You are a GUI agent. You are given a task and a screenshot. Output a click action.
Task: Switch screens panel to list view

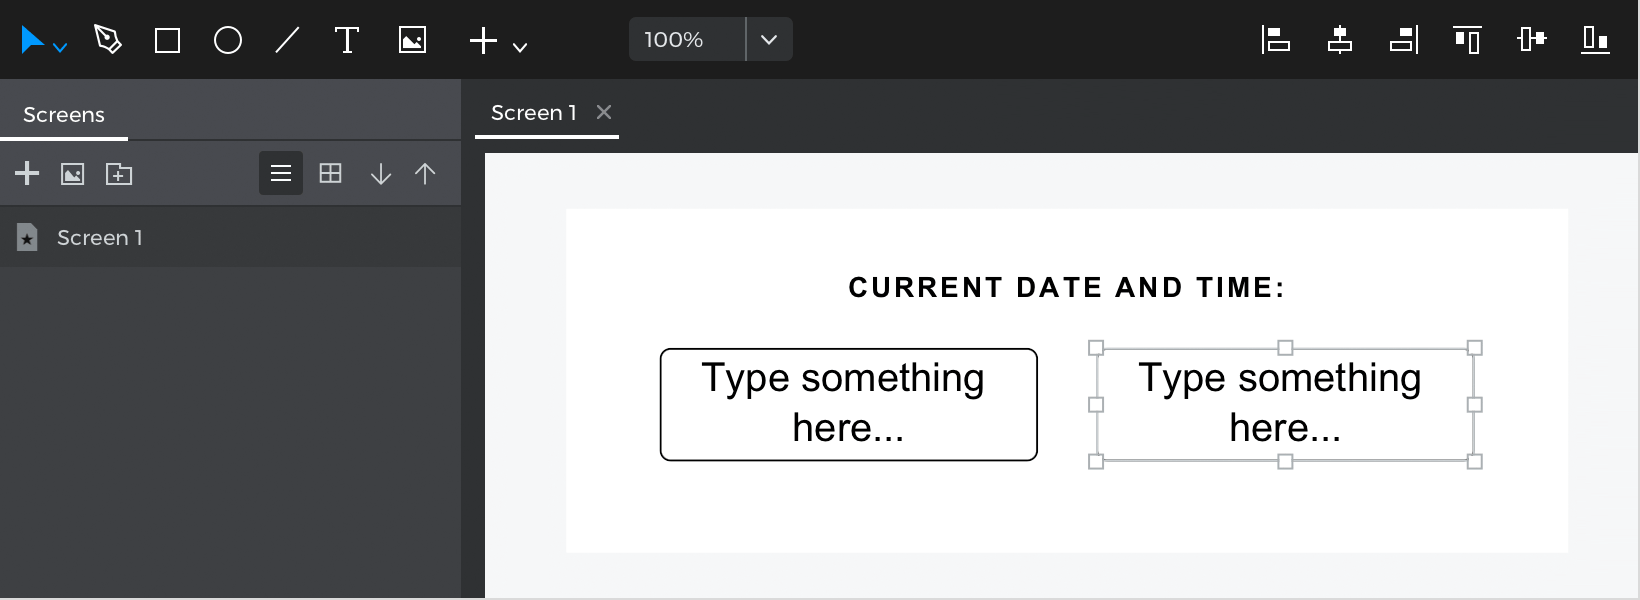pyautogui.click(x=281, y=173)
